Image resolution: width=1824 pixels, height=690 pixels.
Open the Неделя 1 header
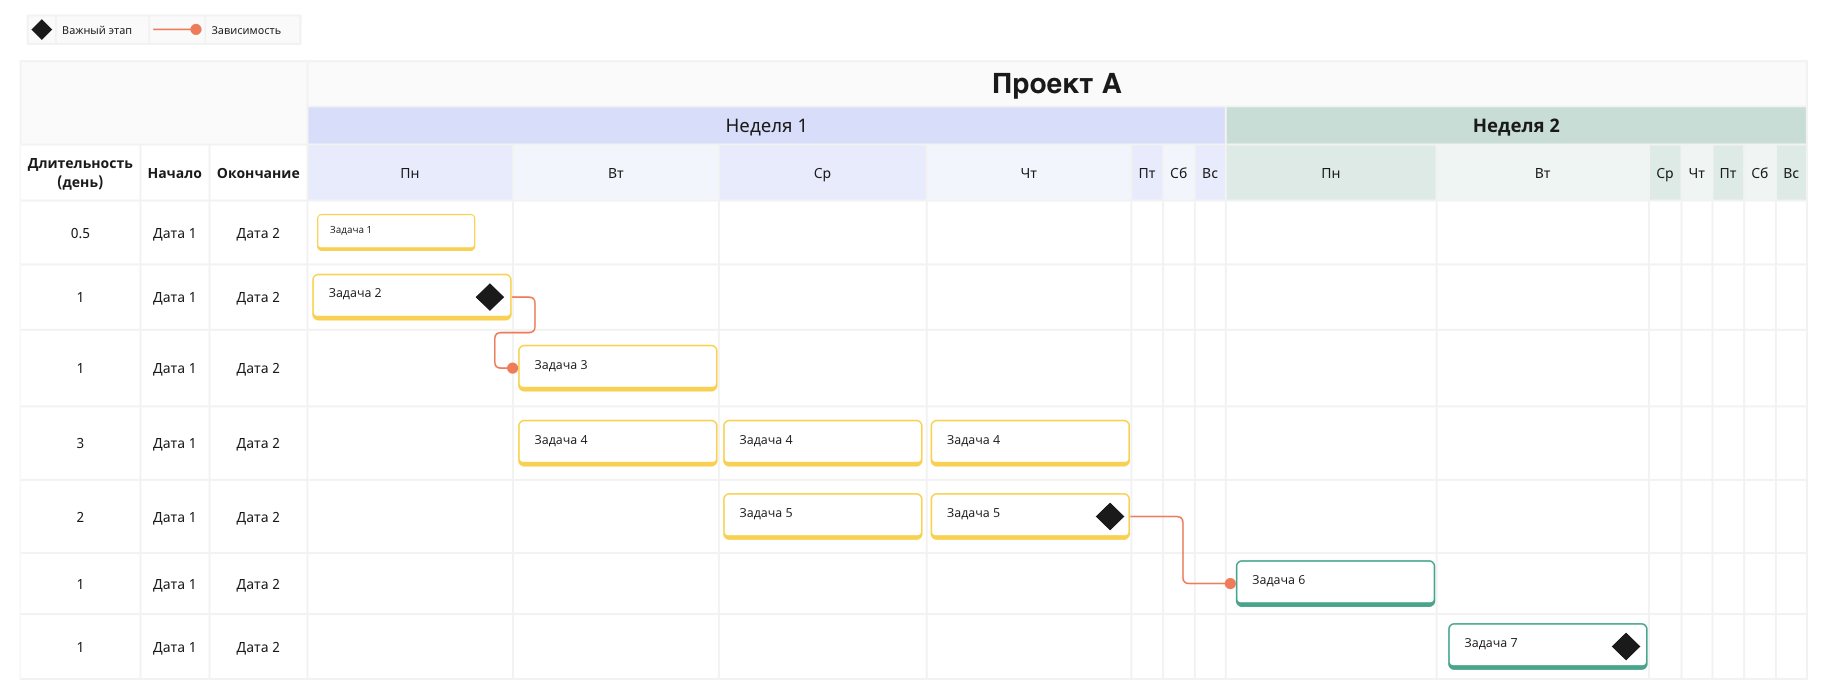766,125
